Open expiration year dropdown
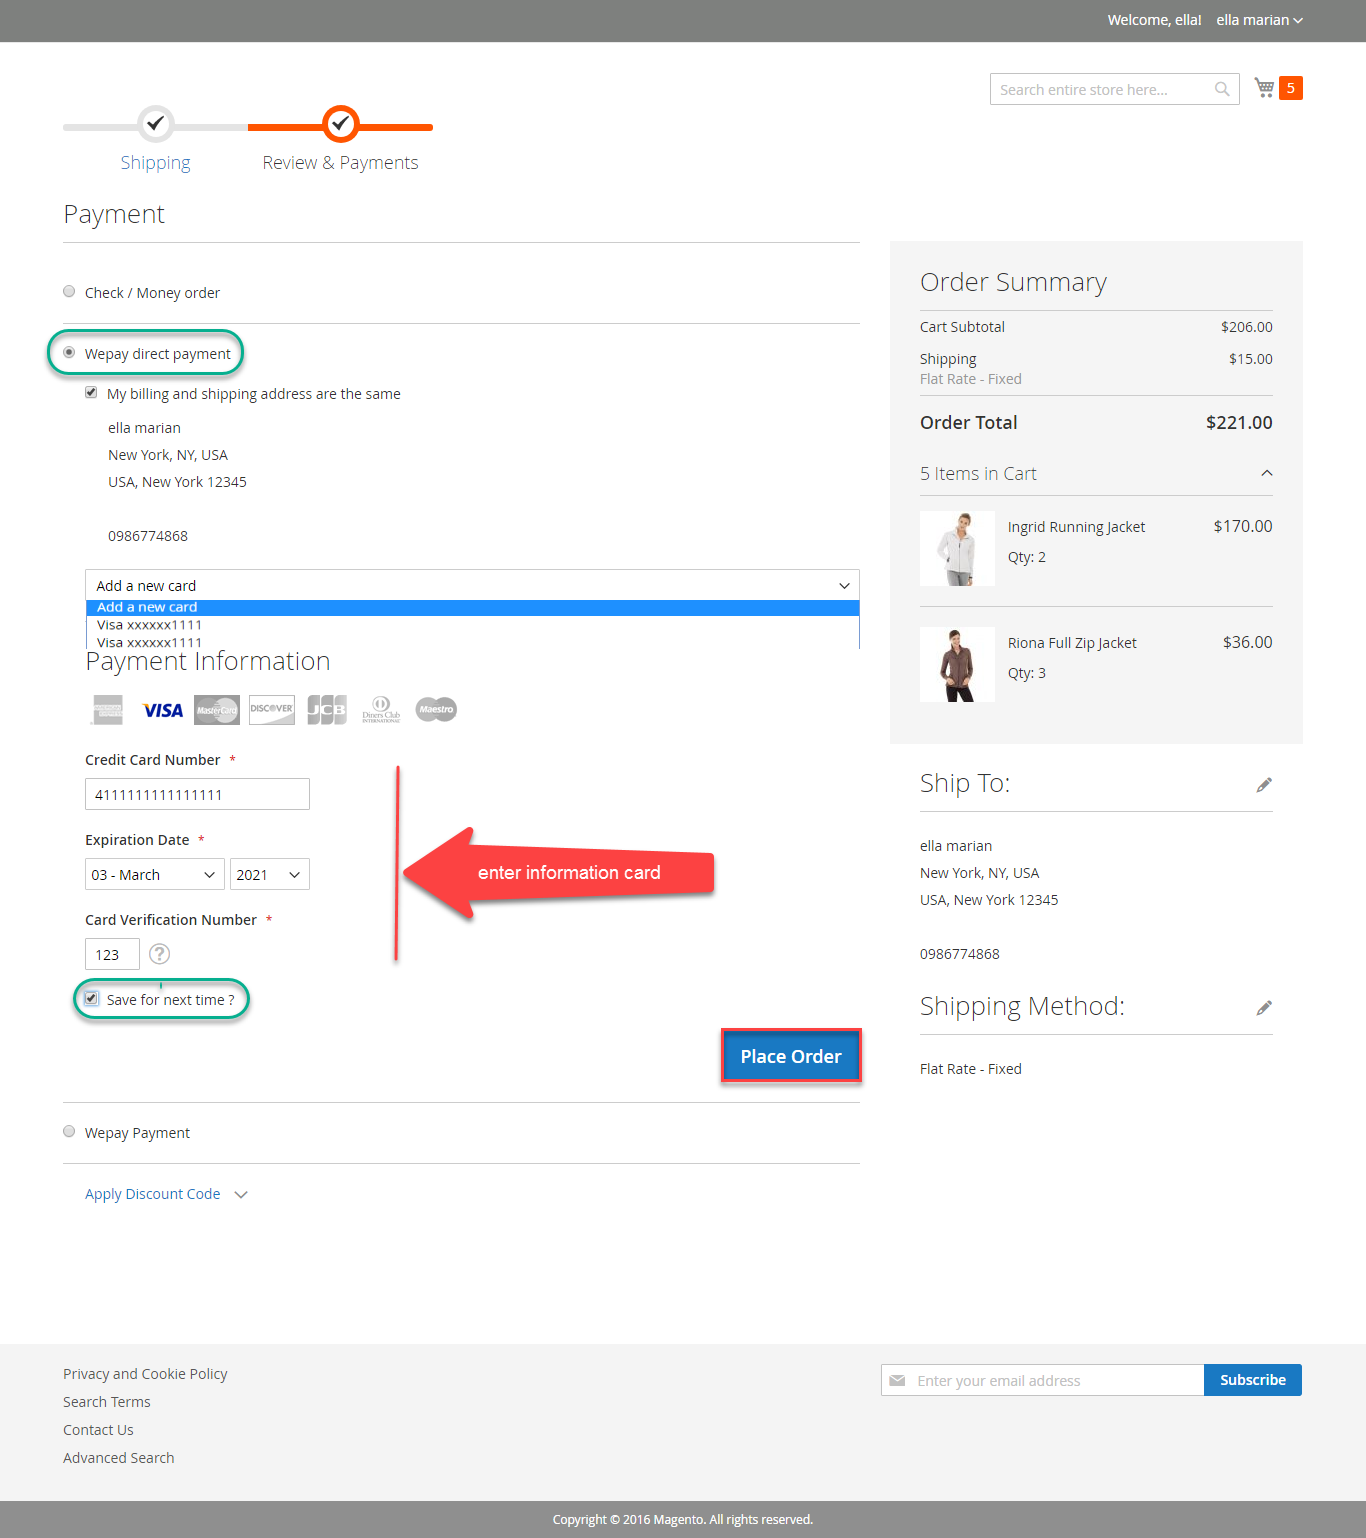Viewport: 1366px width, 1538px height. tap(269, 875)
